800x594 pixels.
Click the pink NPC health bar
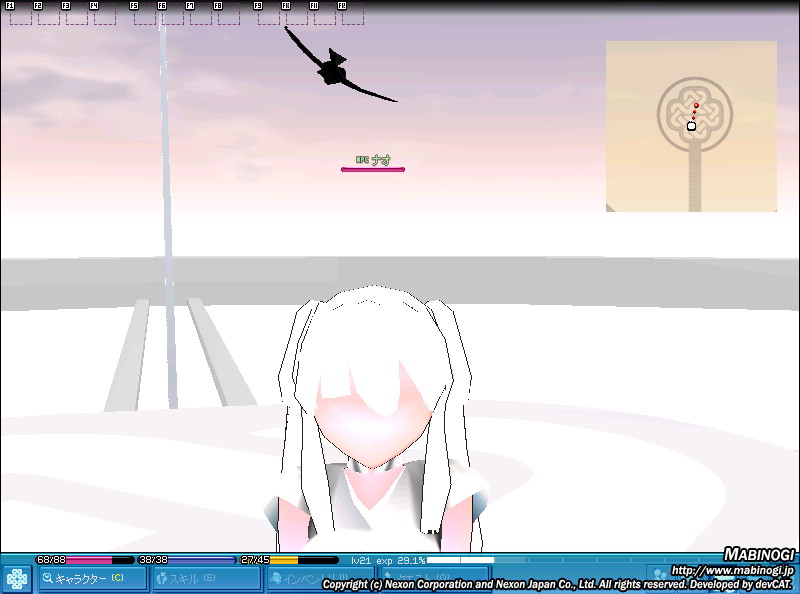(x=373, y=169)
